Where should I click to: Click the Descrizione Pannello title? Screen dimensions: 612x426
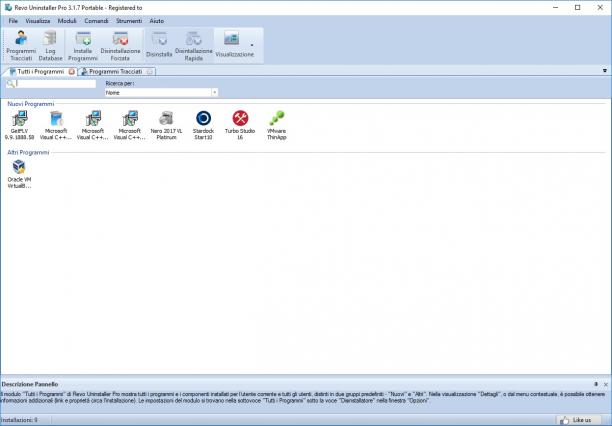click(30, 384)
